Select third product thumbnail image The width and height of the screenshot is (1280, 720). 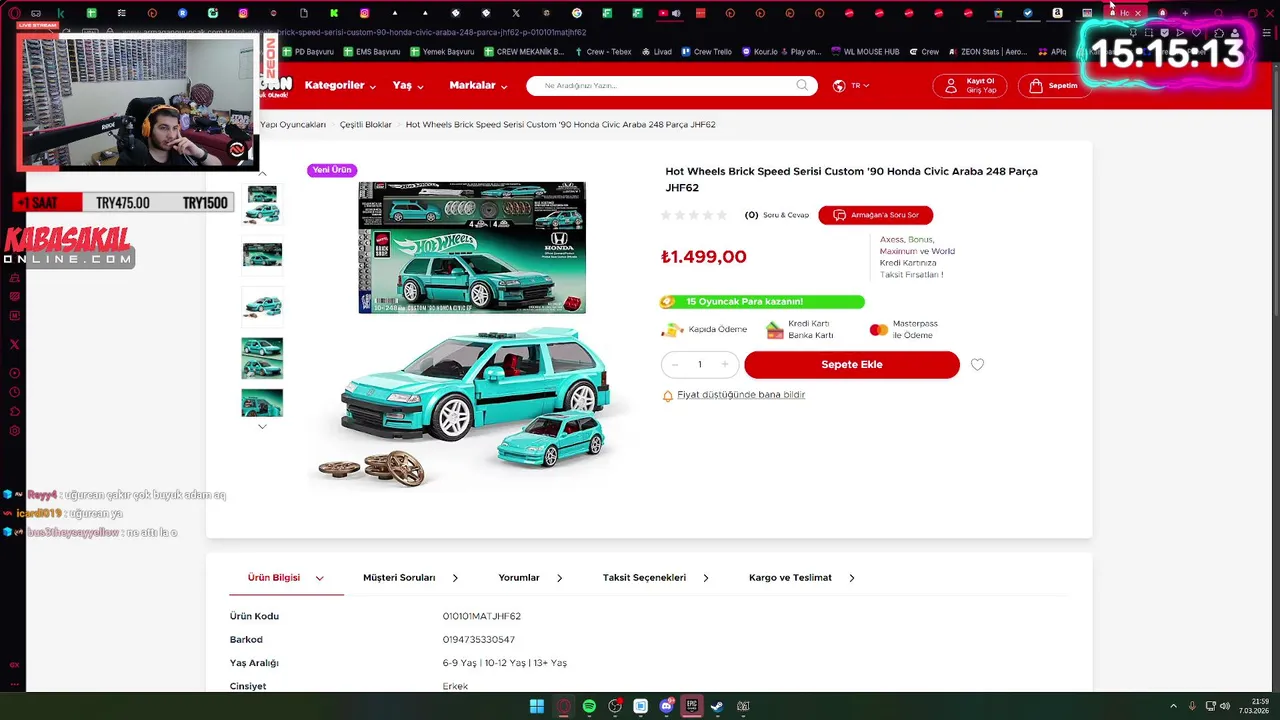point(262,307)
